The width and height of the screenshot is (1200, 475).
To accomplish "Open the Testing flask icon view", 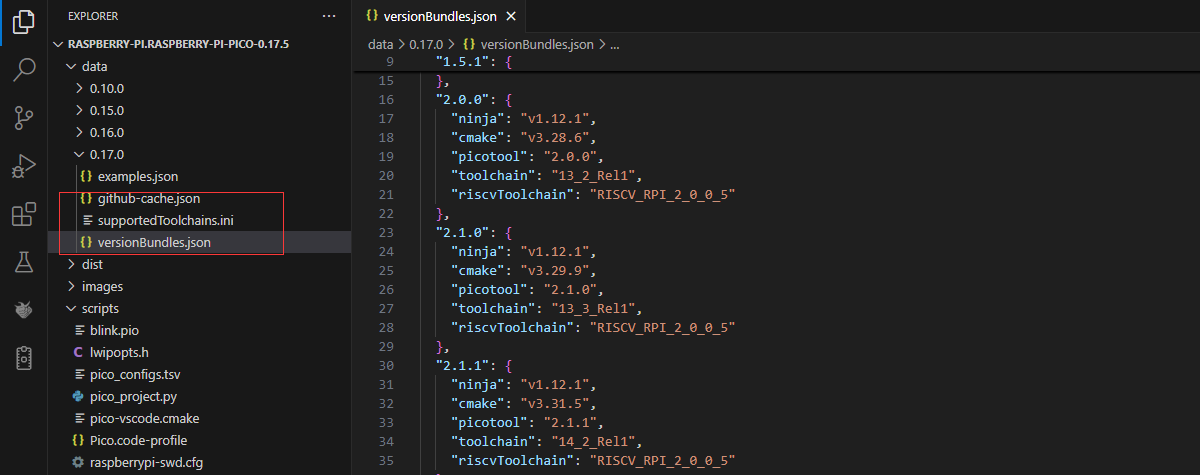I will pyautogui.click(x=24, y=262).
